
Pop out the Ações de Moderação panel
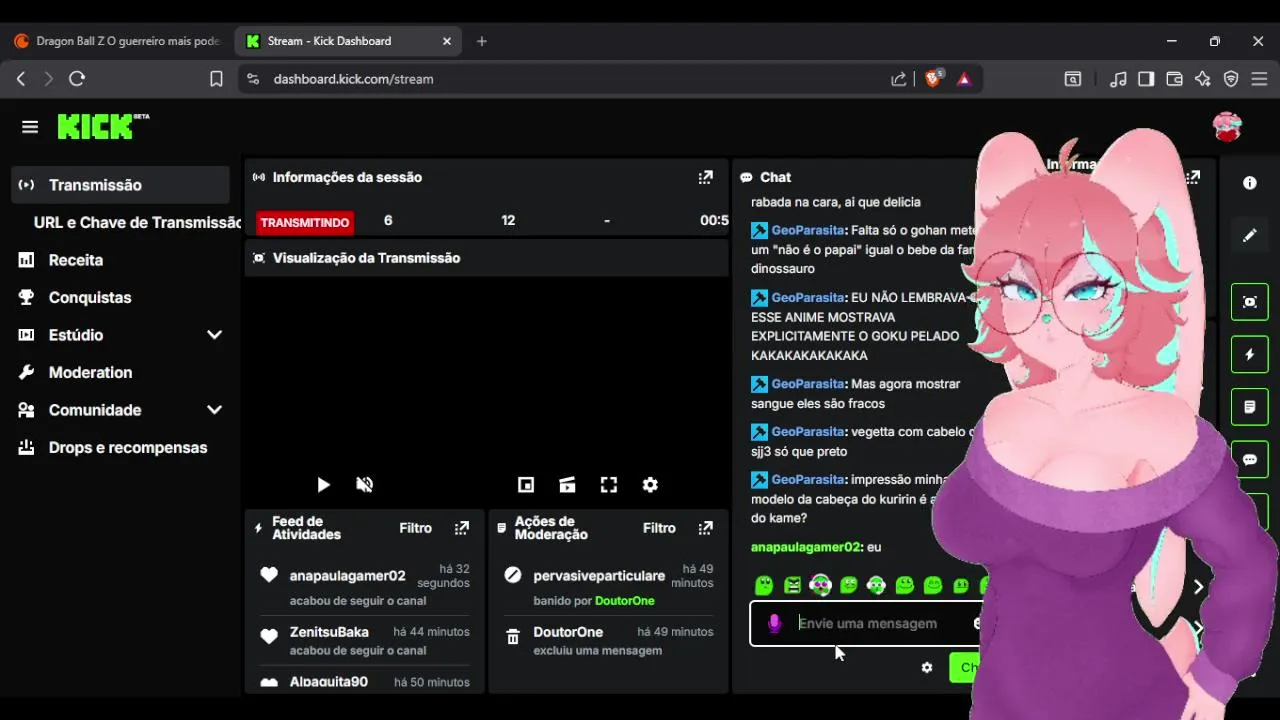coord(705,528)
